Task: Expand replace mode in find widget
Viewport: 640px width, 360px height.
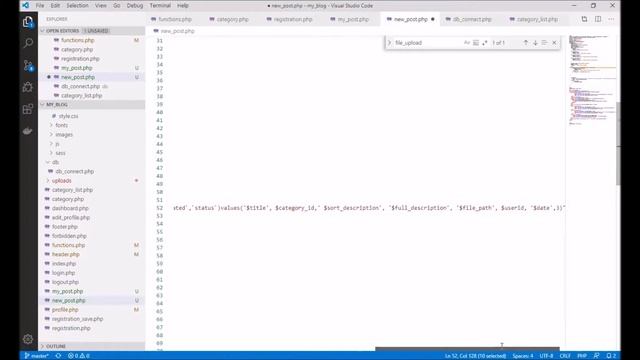Action: [389, 42]
